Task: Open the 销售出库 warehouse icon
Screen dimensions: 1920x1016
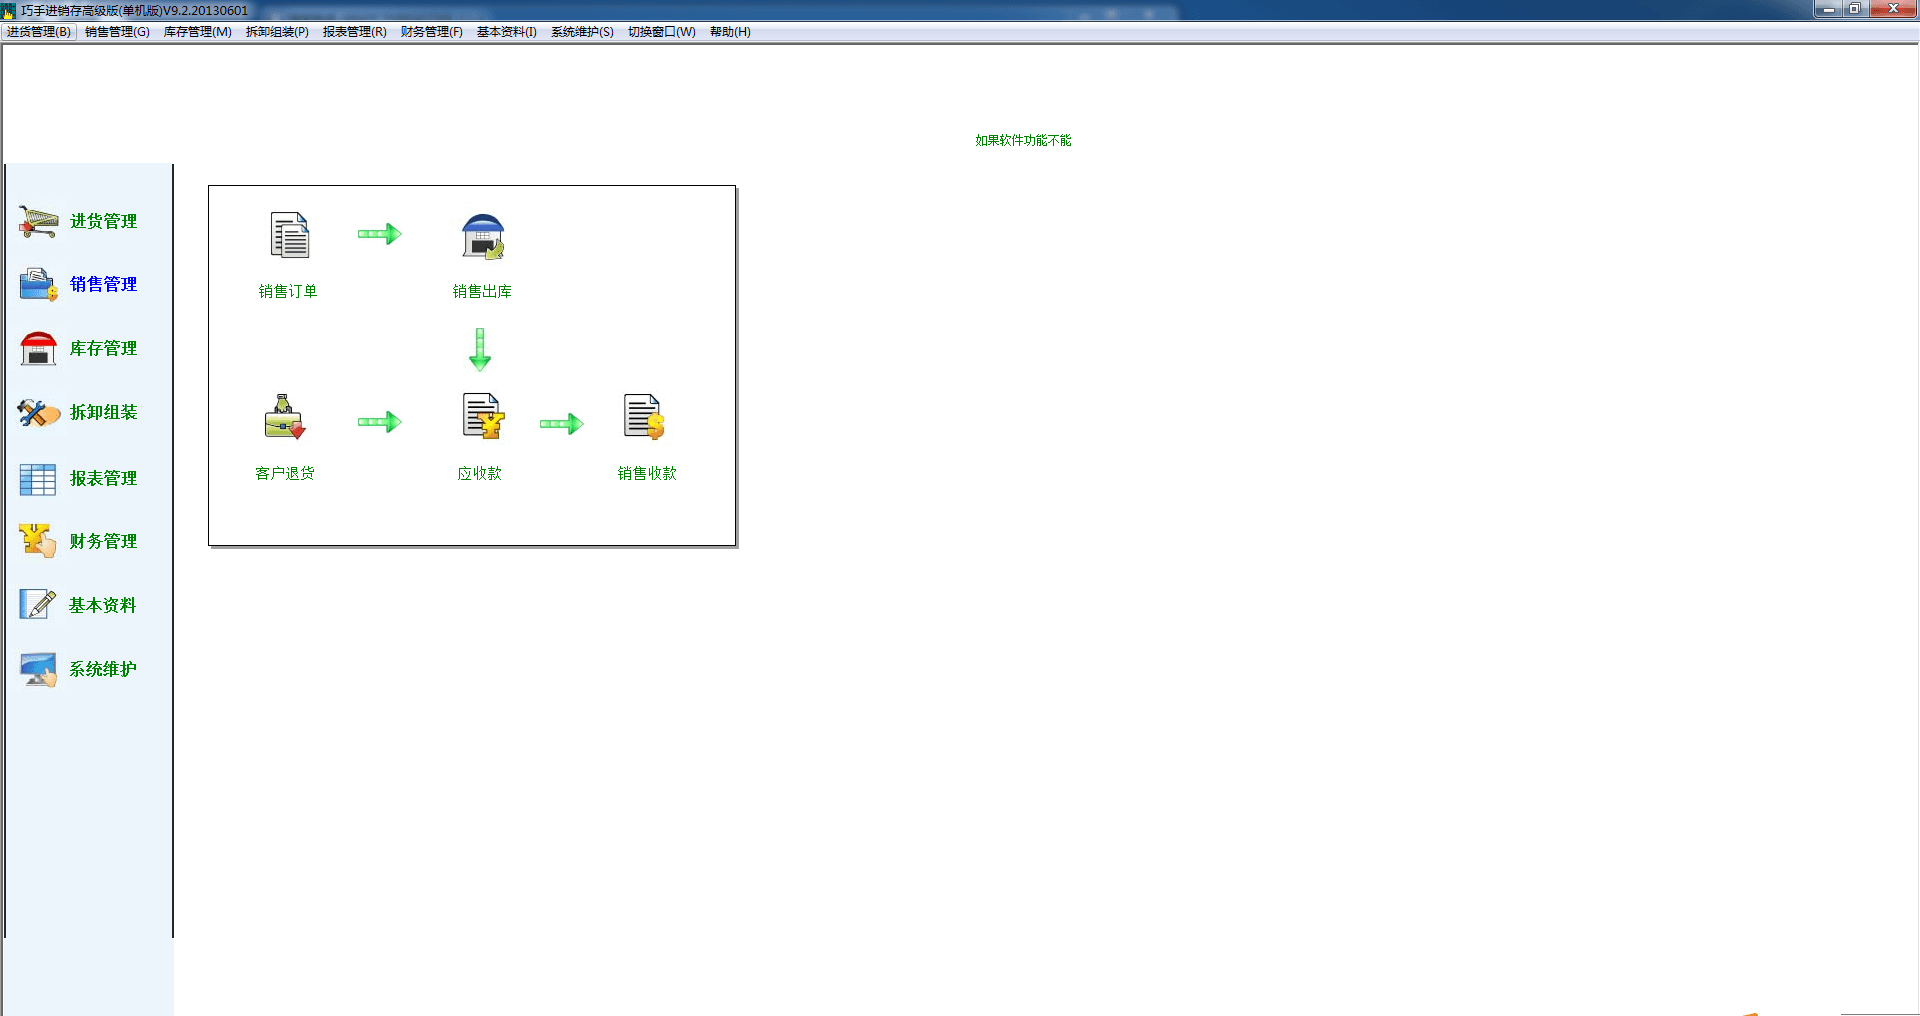Action: (483, 236)
